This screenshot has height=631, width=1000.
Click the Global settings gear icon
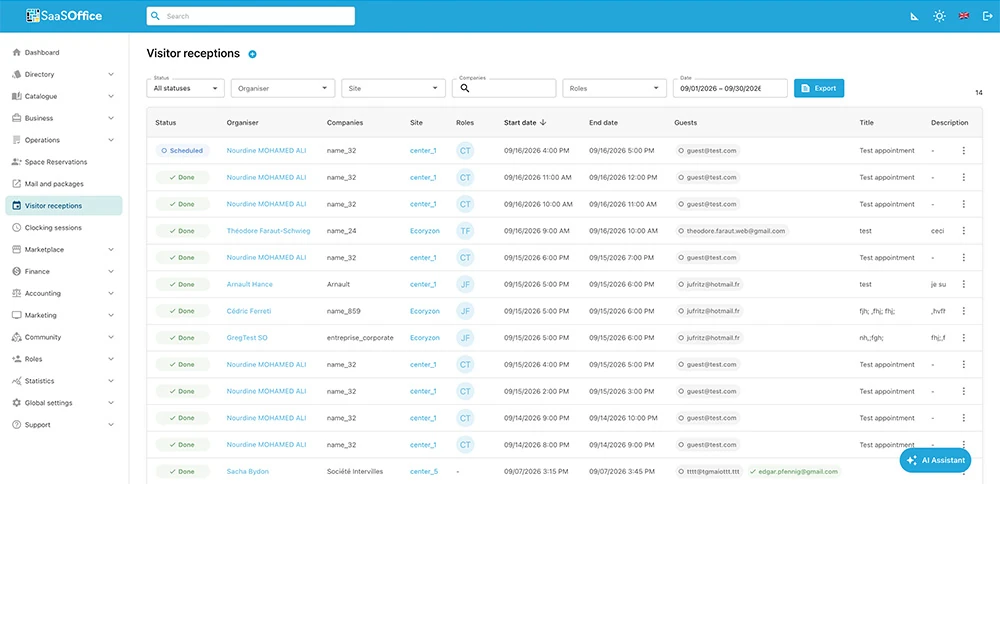(17, 403)
